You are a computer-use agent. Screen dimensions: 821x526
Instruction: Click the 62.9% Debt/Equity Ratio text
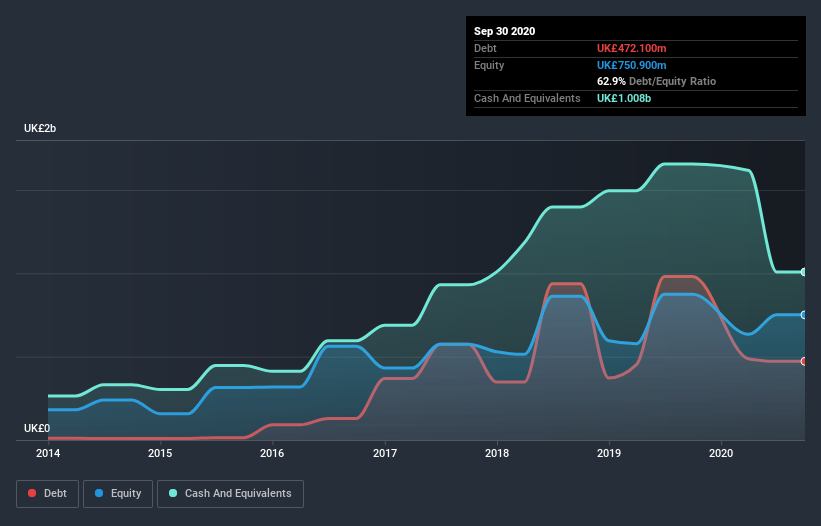pos(657,82)
